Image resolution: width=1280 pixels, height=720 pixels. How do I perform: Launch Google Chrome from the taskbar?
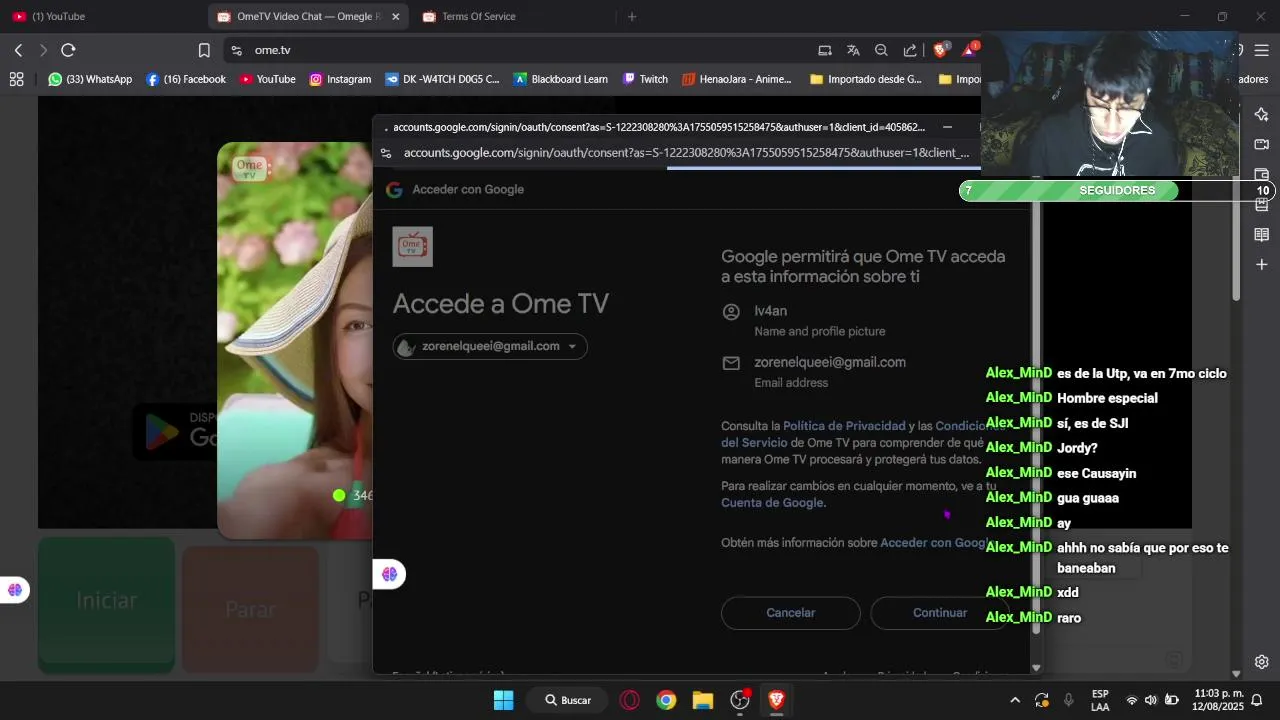click(x=666, y=700)
